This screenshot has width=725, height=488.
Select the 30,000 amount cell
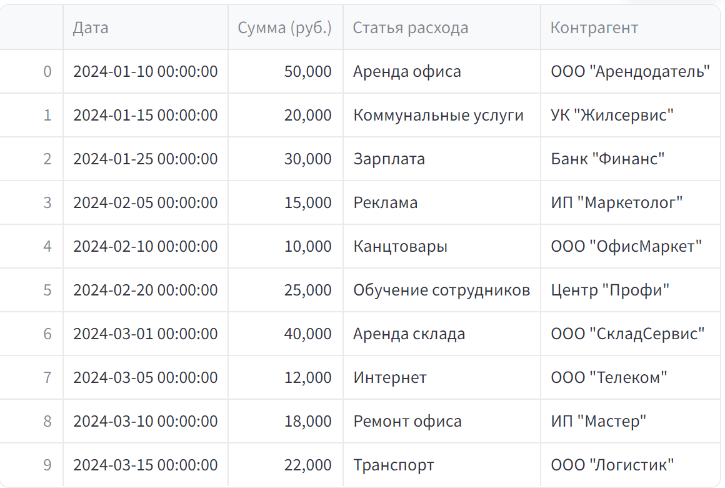click(x=286, y=159)
